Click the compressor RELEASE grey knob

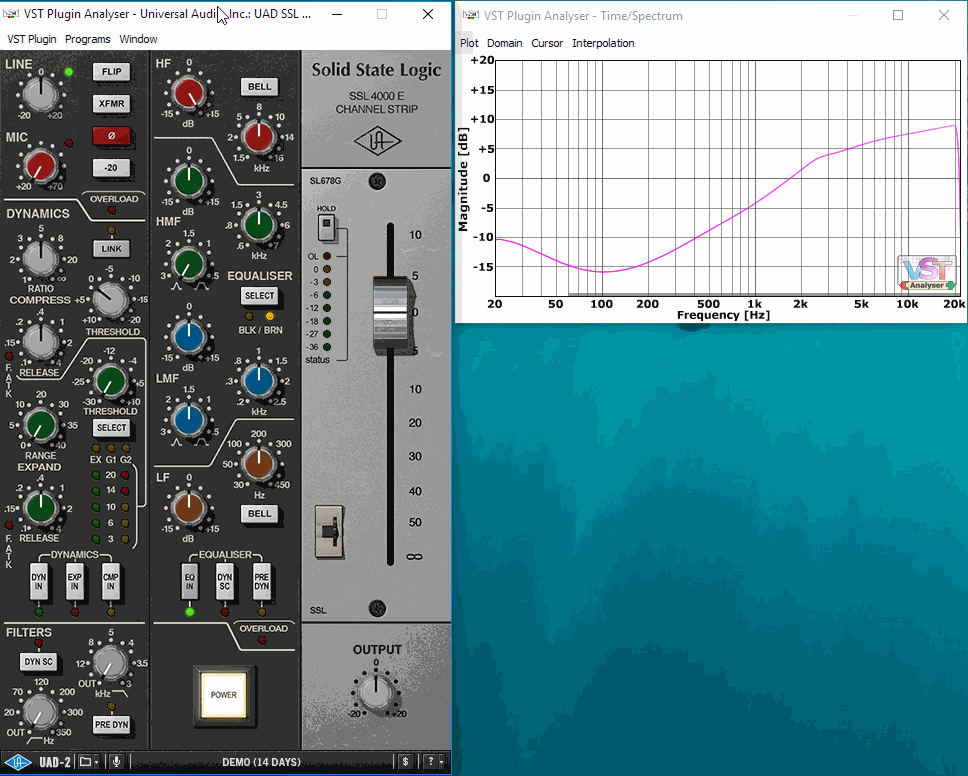click(x=41, y=341)
